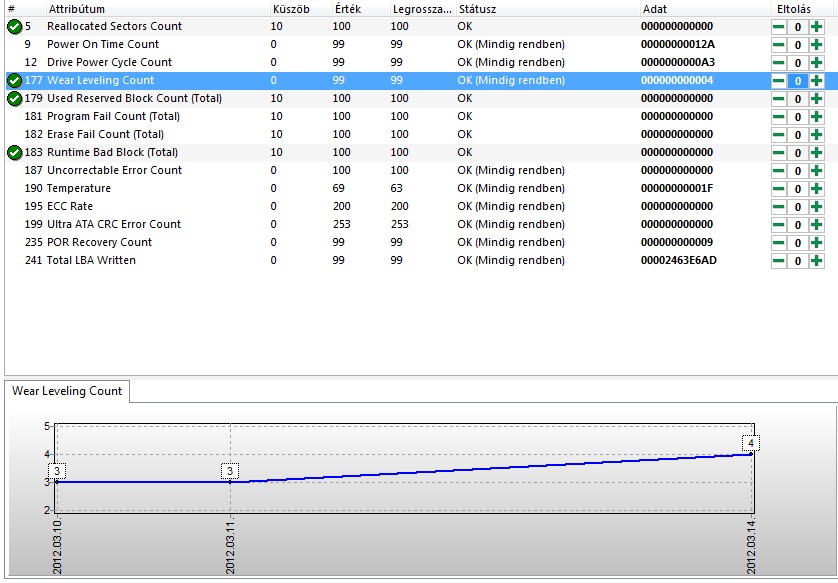Decrease offset for Program Fail Count

pos(779,116)
